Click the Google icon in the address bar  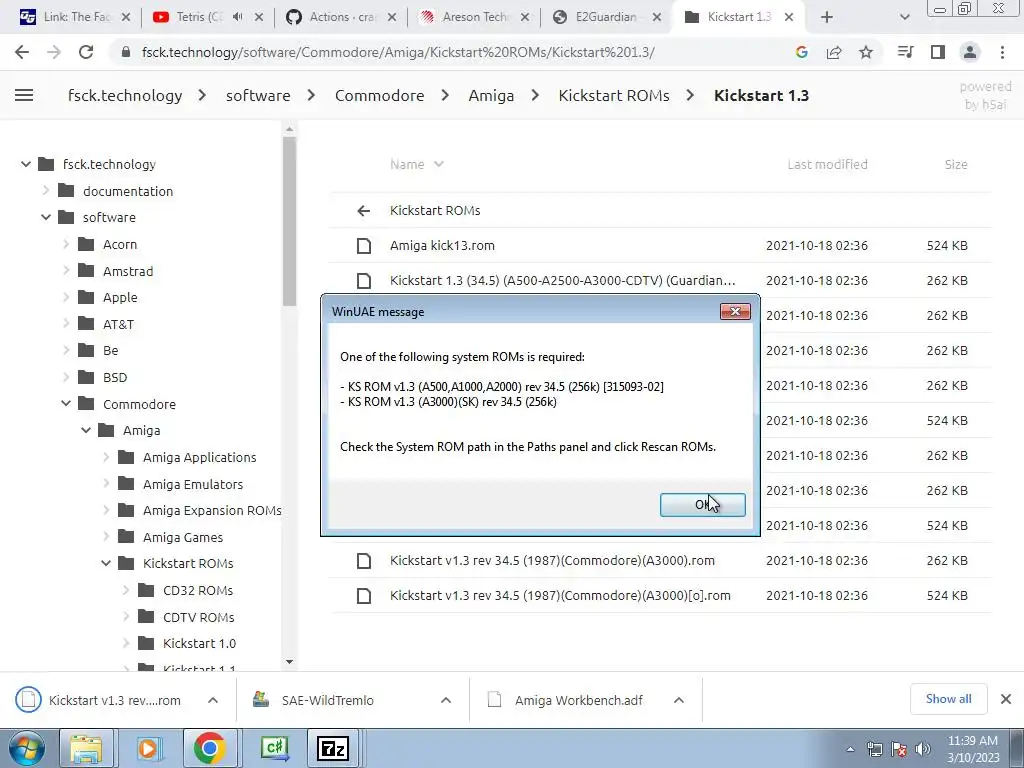(802, 52)
